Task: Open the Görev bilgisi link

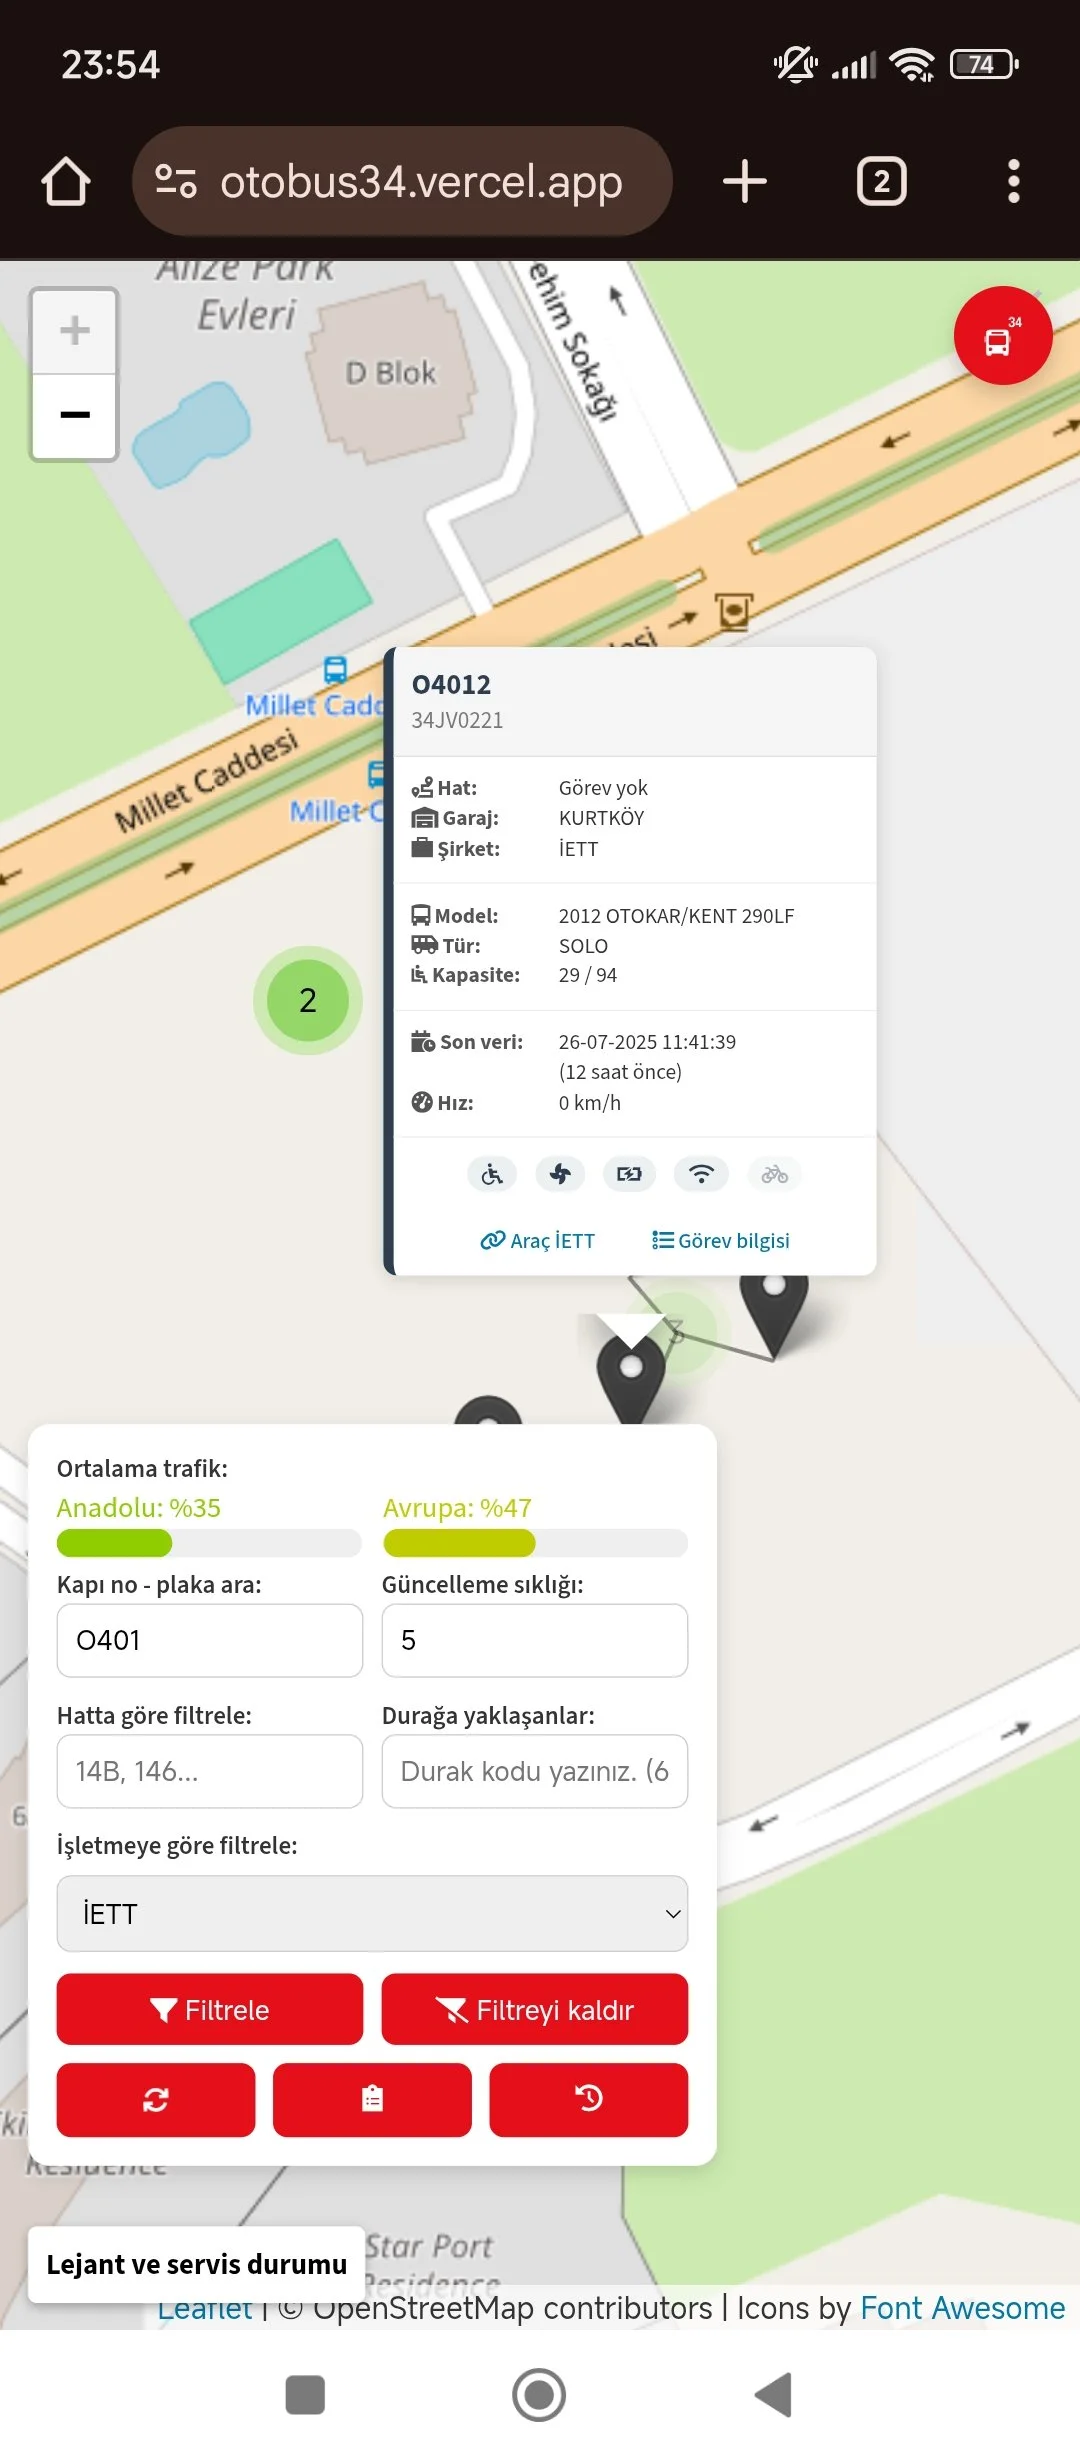Action: pos(721,1241)
